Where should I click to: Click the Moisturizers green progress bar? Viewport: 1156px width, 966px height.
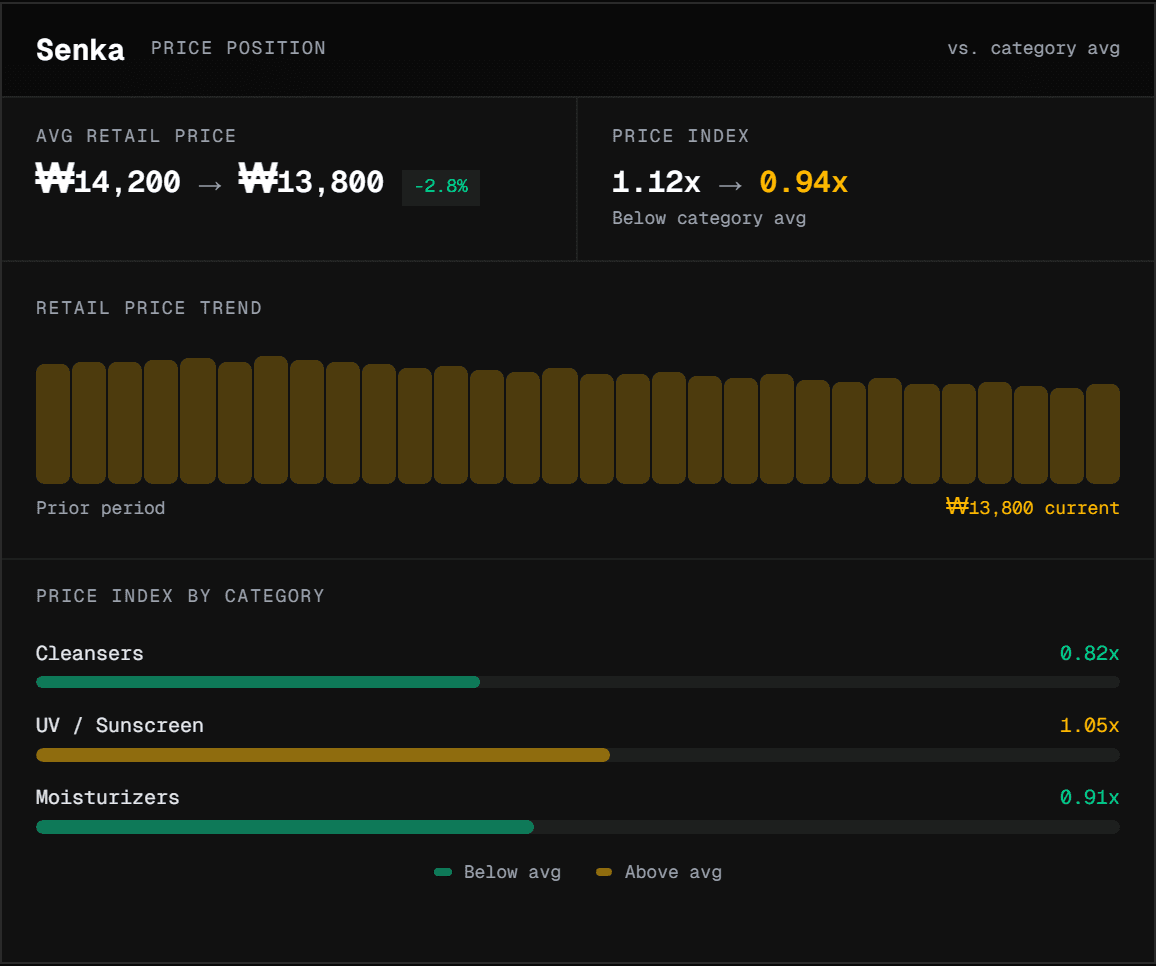click(x=285, y=827)
